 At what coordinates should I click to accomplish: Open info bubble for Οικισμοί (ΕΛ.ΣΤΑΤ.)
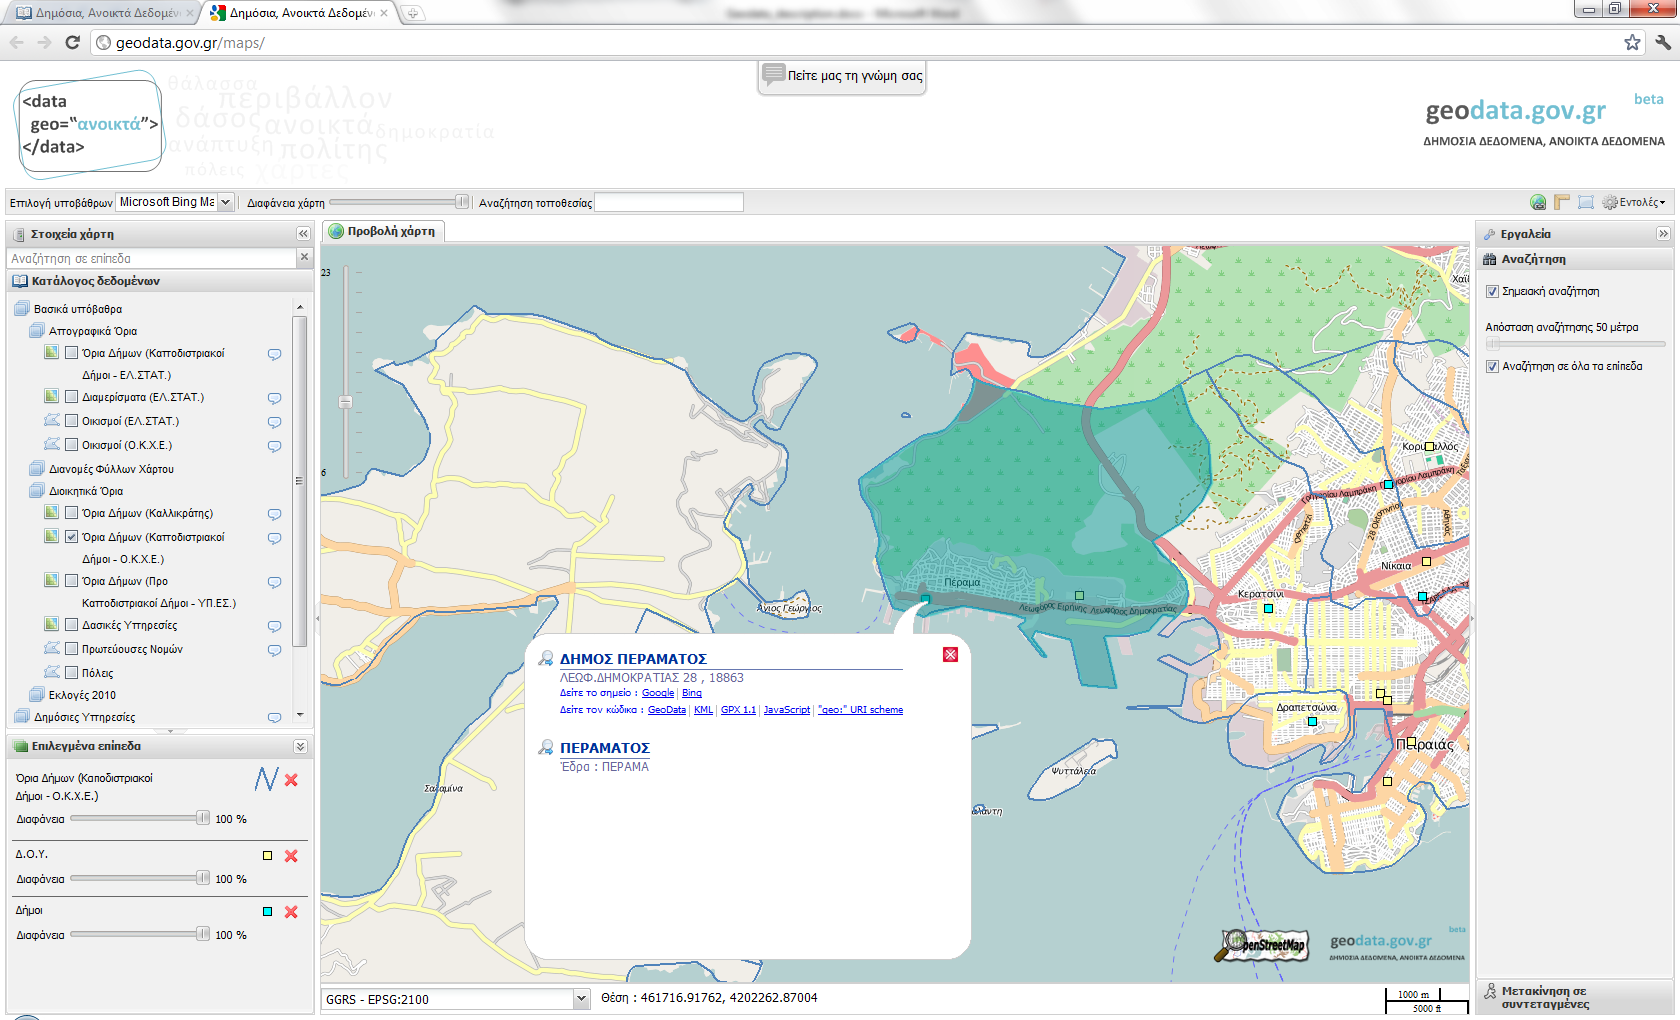[274, 422]
